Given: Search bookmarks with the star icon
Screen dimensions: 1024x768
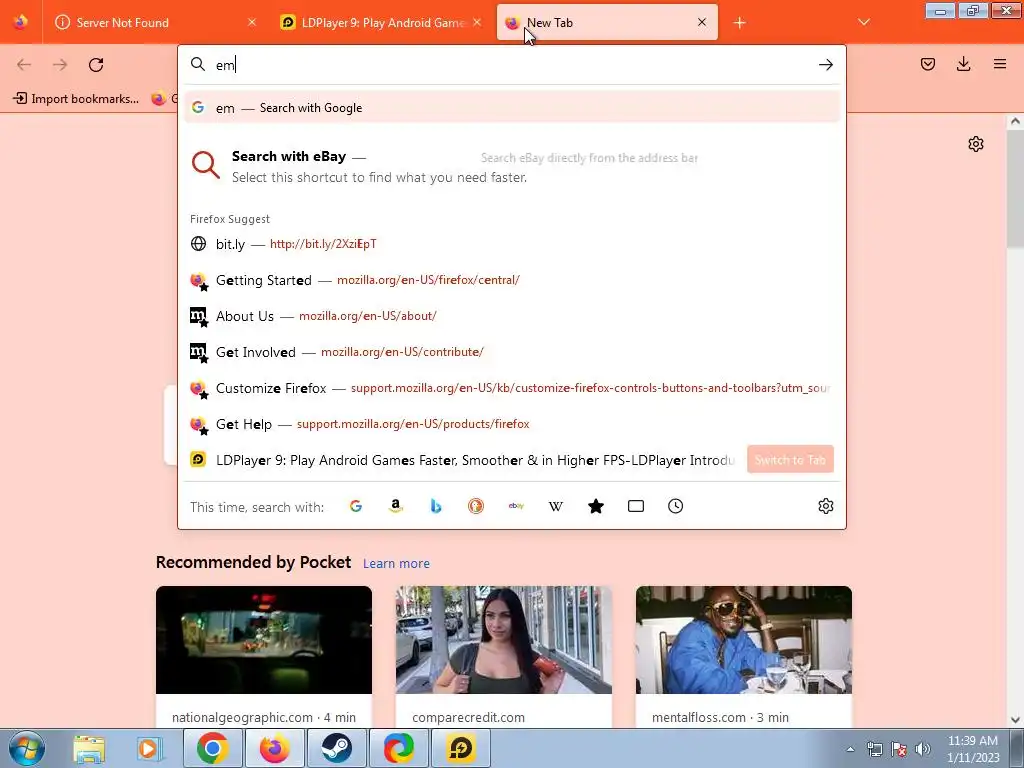Looking at the screenshot, I should pyautogui.click(x=596, y=506).
